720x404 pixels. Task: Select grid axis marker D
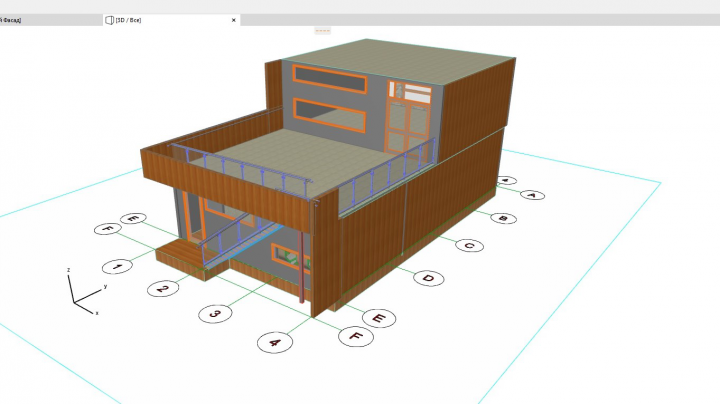point(428,278)
